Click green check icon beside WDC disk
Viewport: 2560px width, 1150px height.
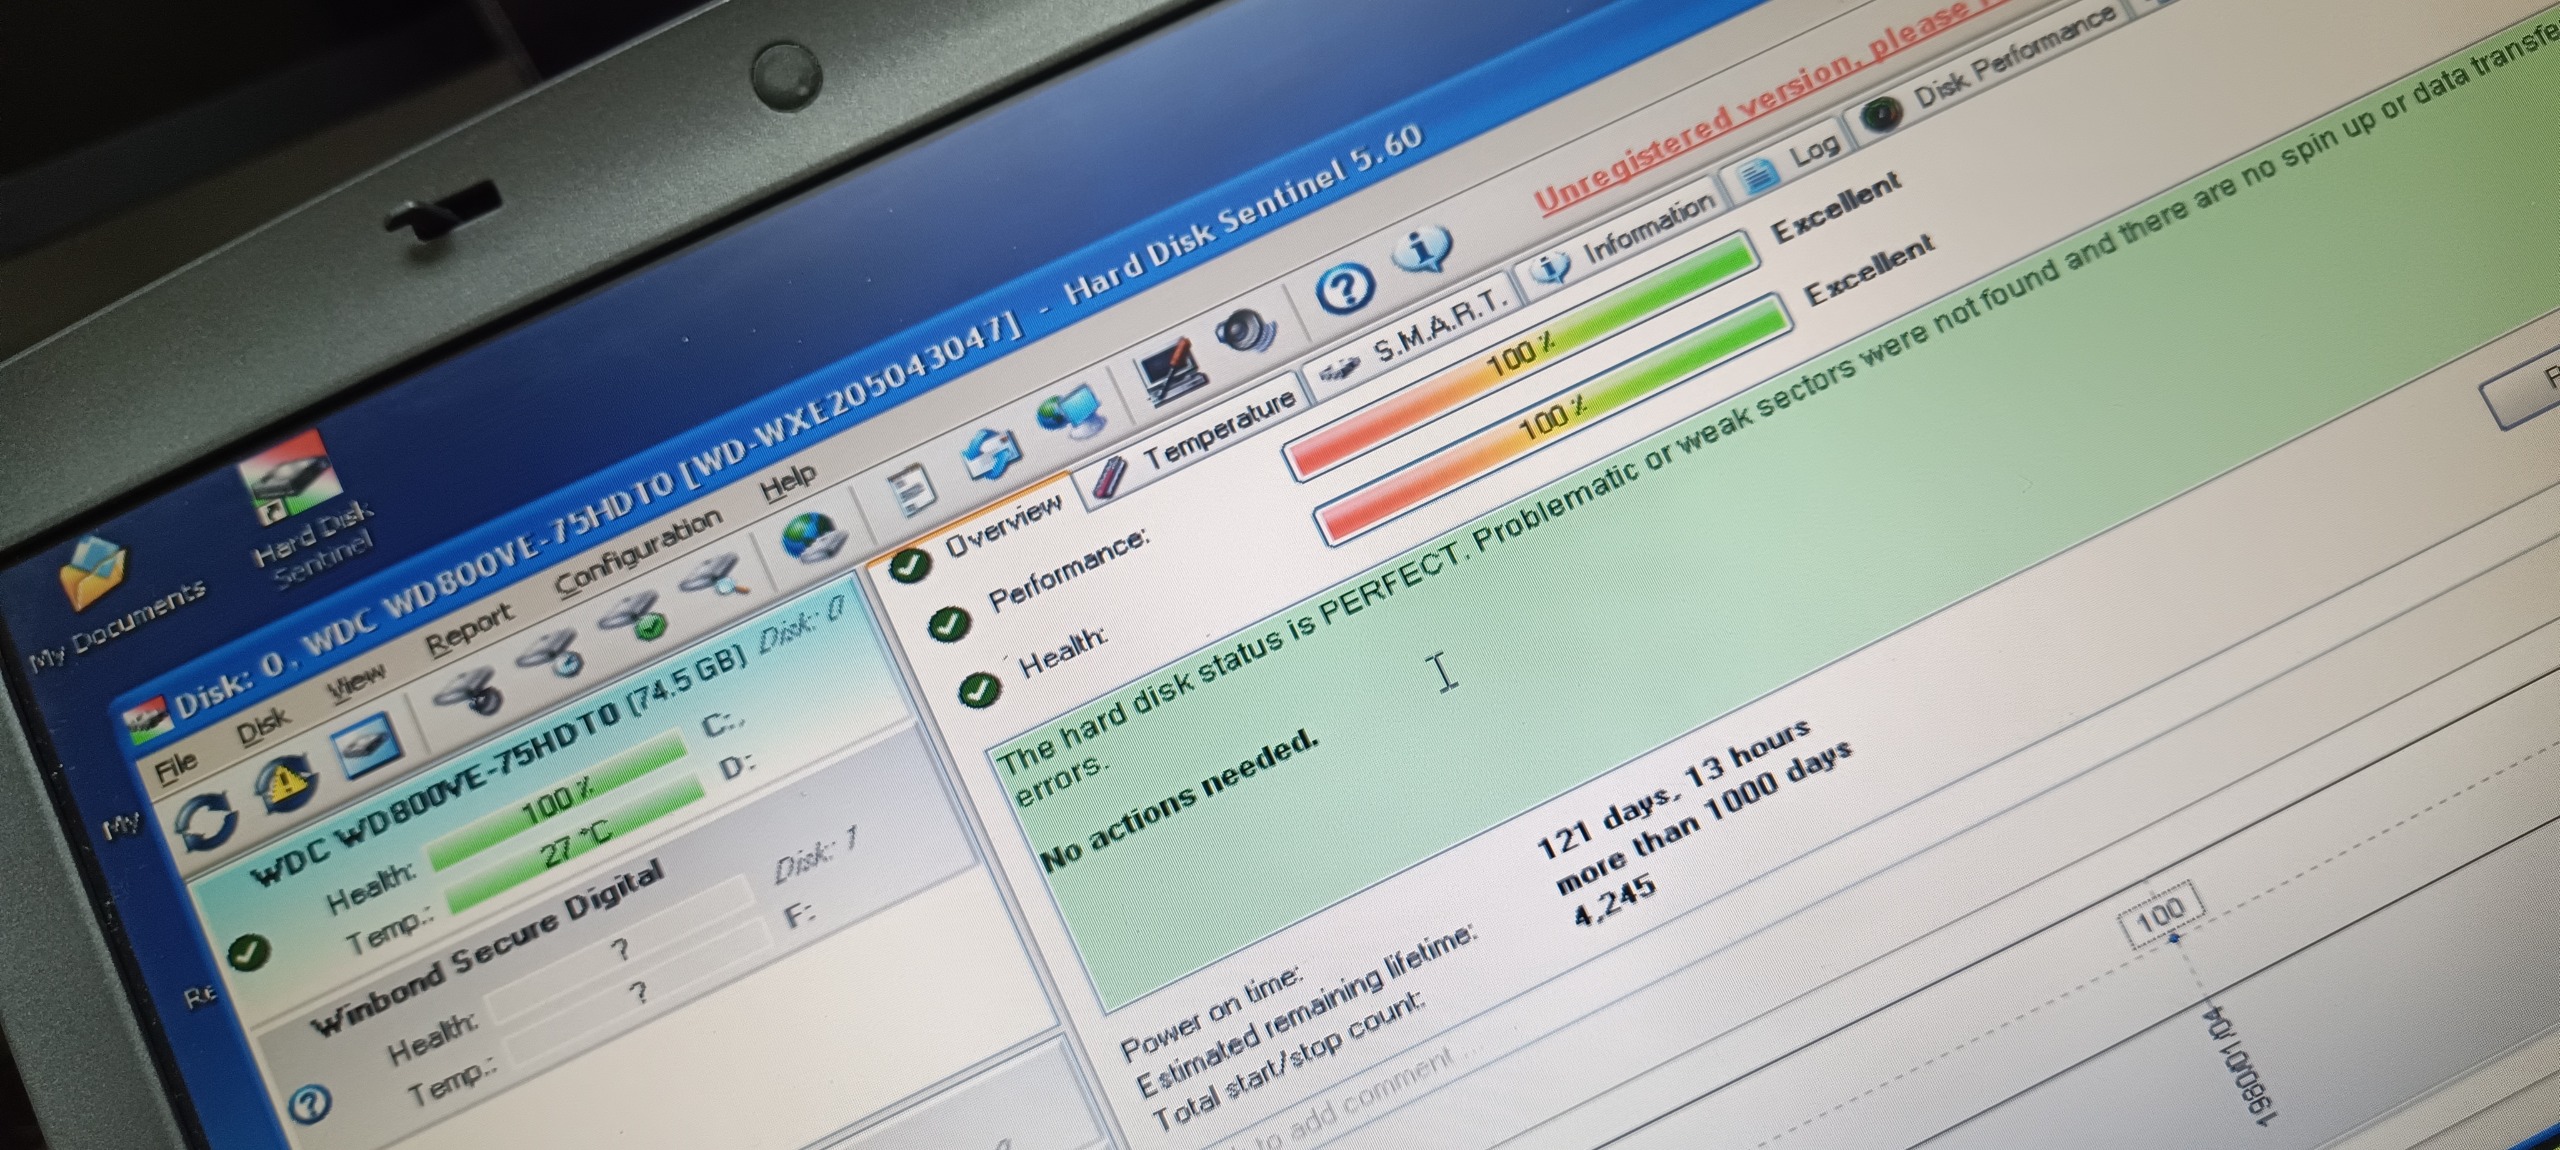247,952
